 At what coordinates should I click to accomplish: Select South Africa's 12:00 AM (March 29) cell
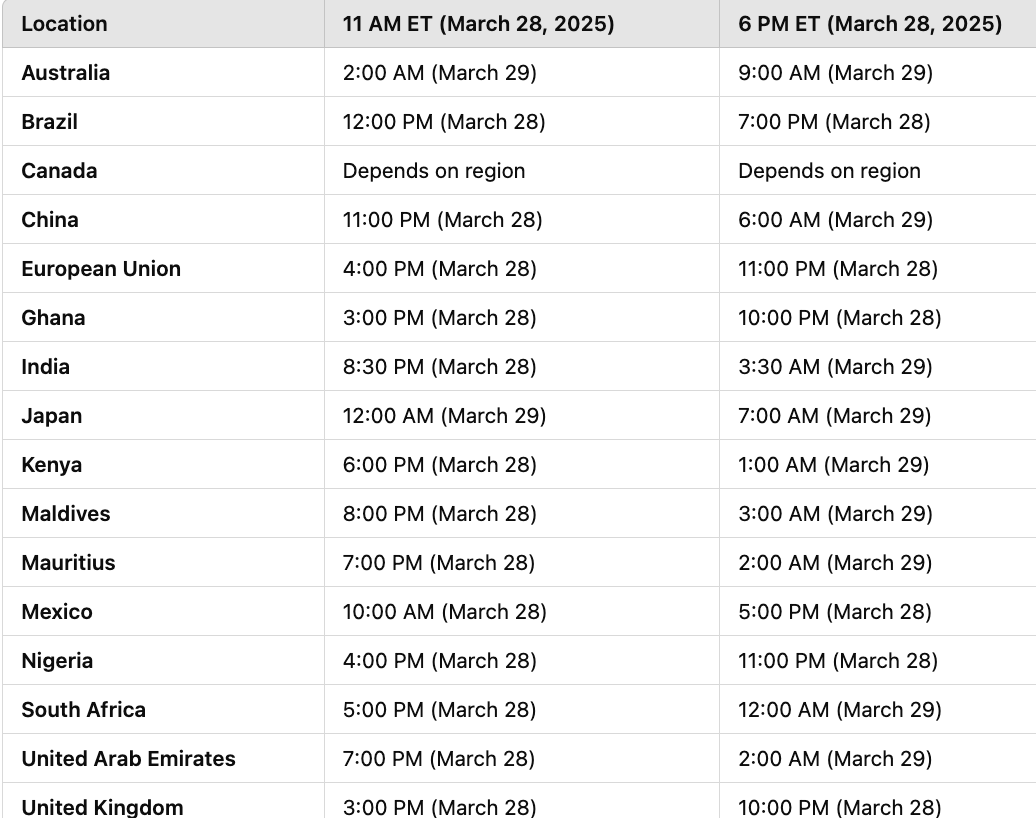pyautogui.click(x=840, y=709)
